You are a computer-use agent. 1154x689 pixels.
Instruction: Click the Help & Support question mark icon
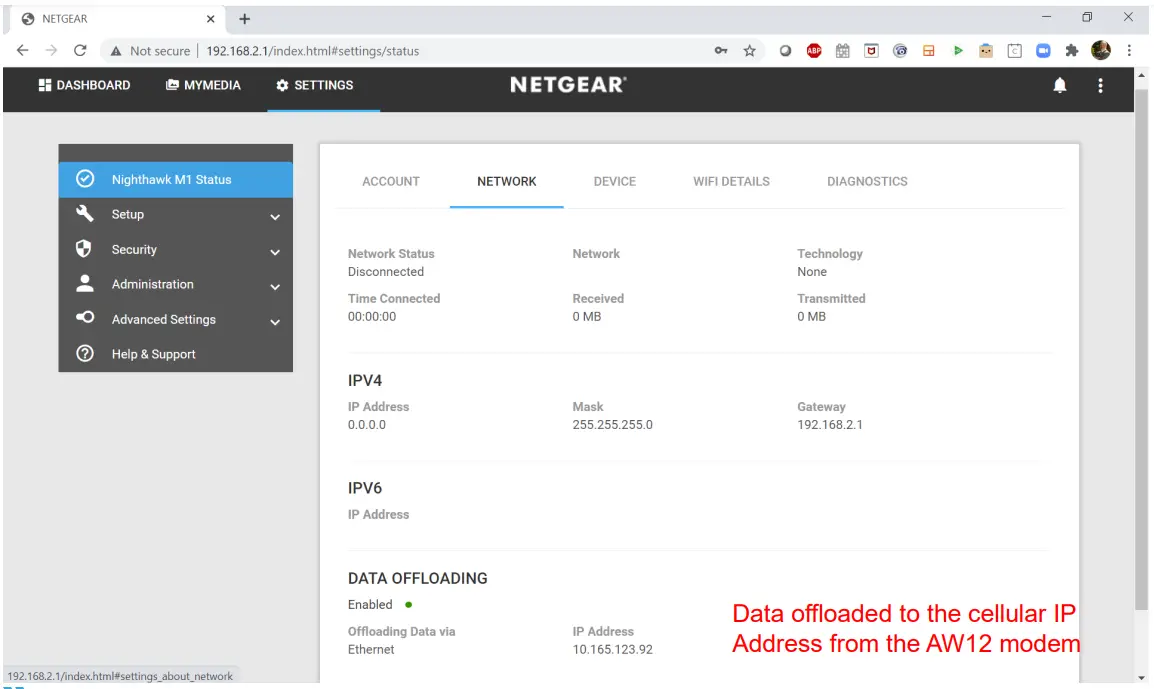coord(86,353)
